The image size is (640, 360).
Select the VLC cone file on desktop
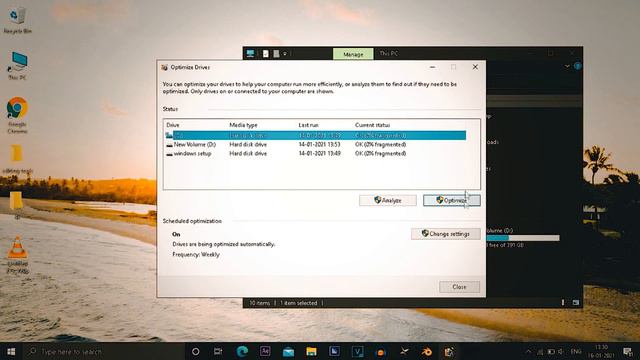tap(18, 254)
